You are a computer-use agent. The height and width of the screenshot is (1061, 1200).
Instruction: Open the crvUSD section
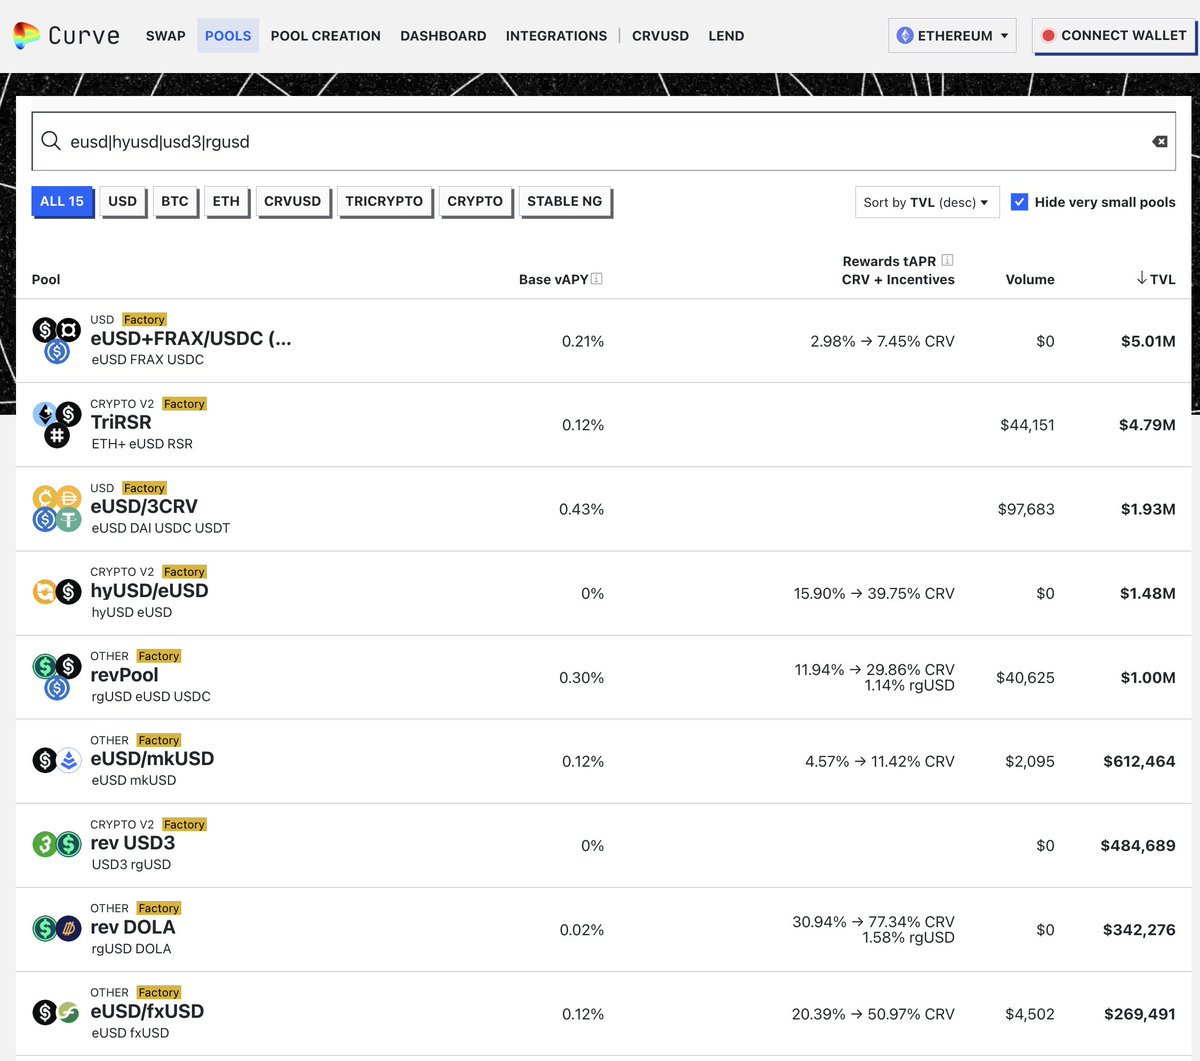tap(660, 35)
